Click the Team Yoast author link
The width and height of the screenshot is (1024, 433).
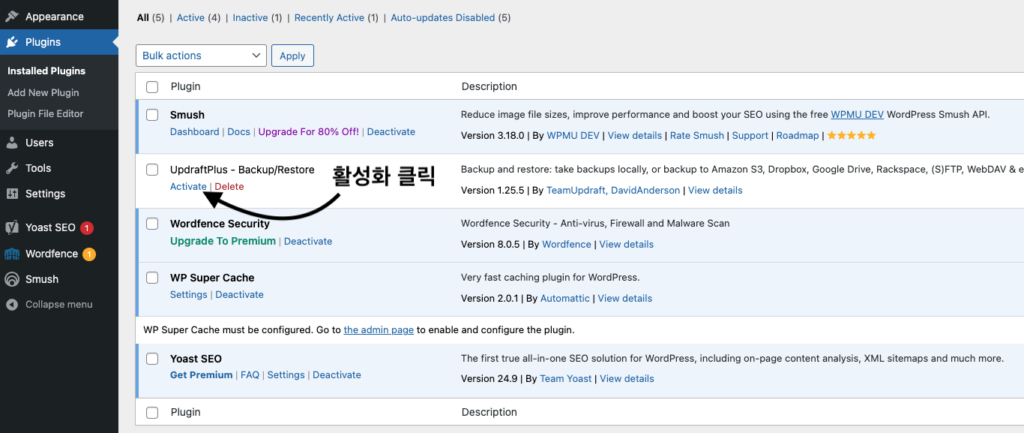[x=566, y=378]
